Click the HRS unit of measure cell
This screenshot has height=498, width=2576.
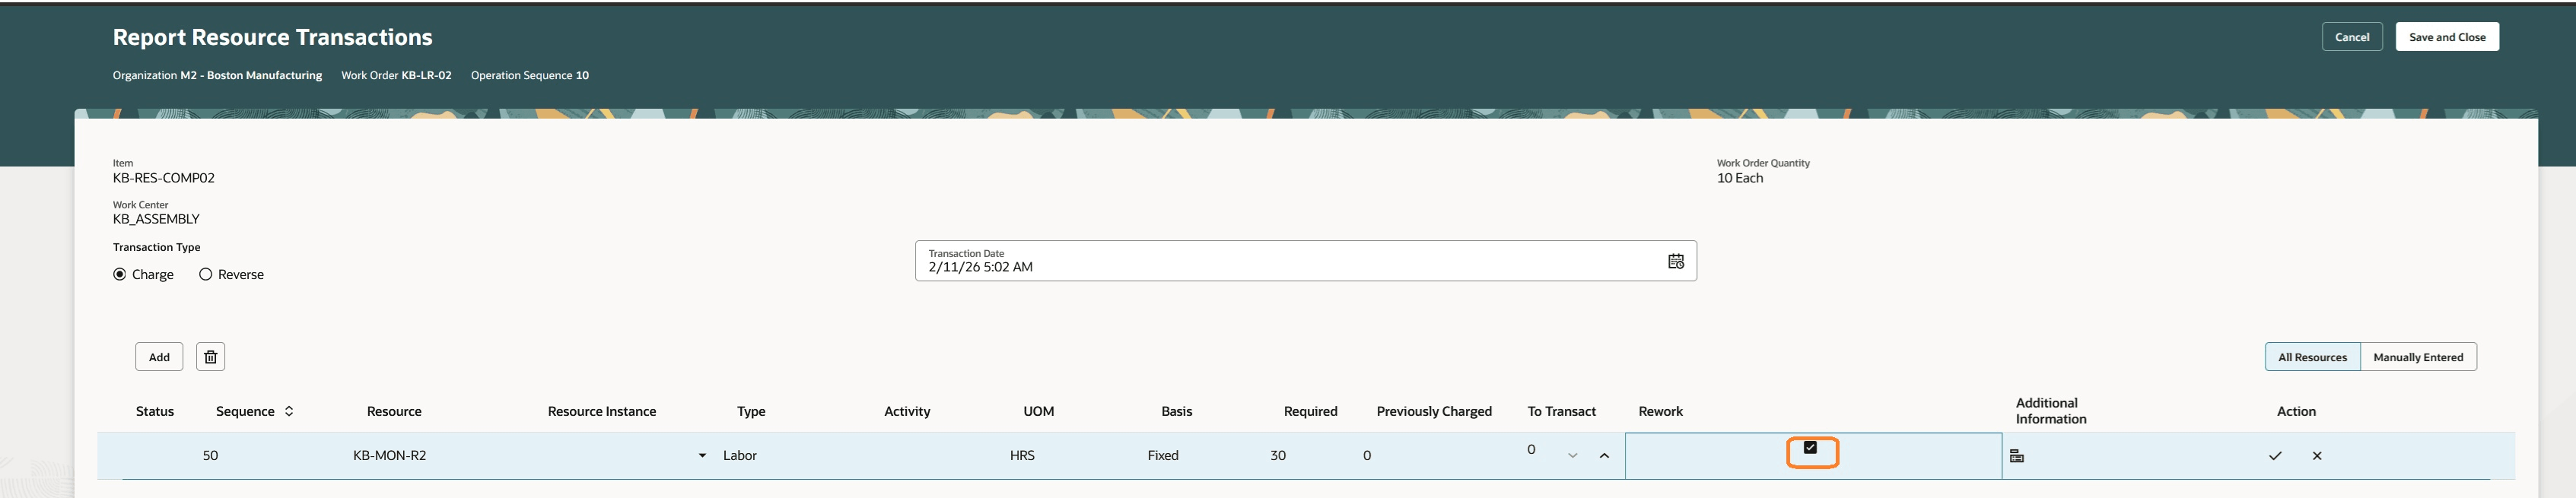pyautogui.click(x=1022, y=456)
